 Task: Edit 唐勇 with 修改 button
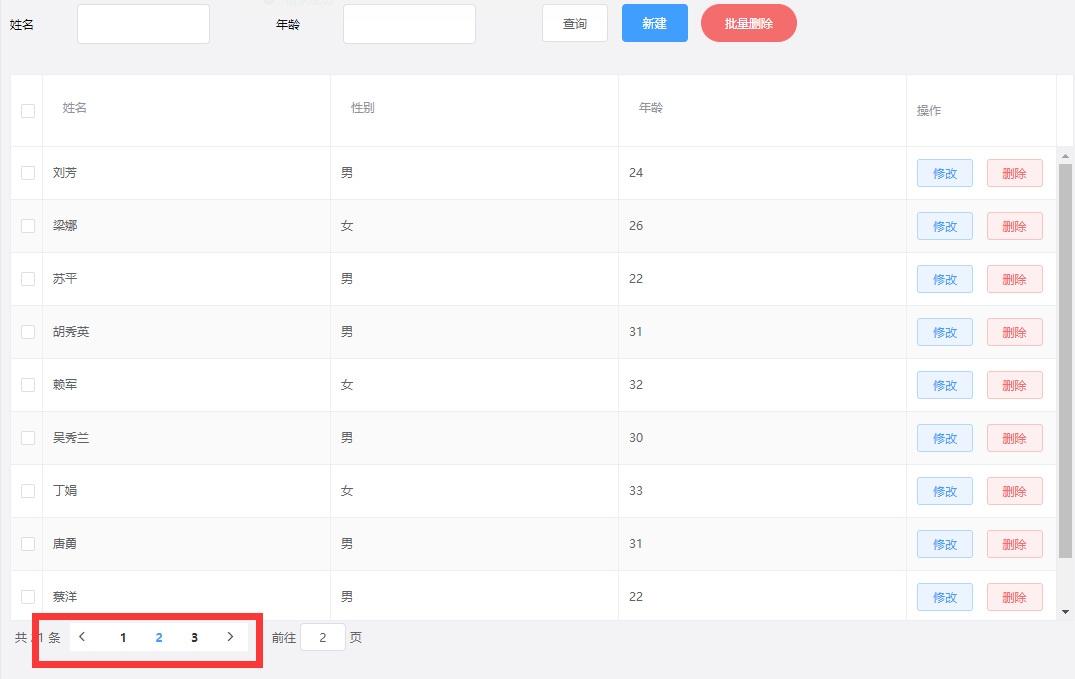[x=945, y=544]
